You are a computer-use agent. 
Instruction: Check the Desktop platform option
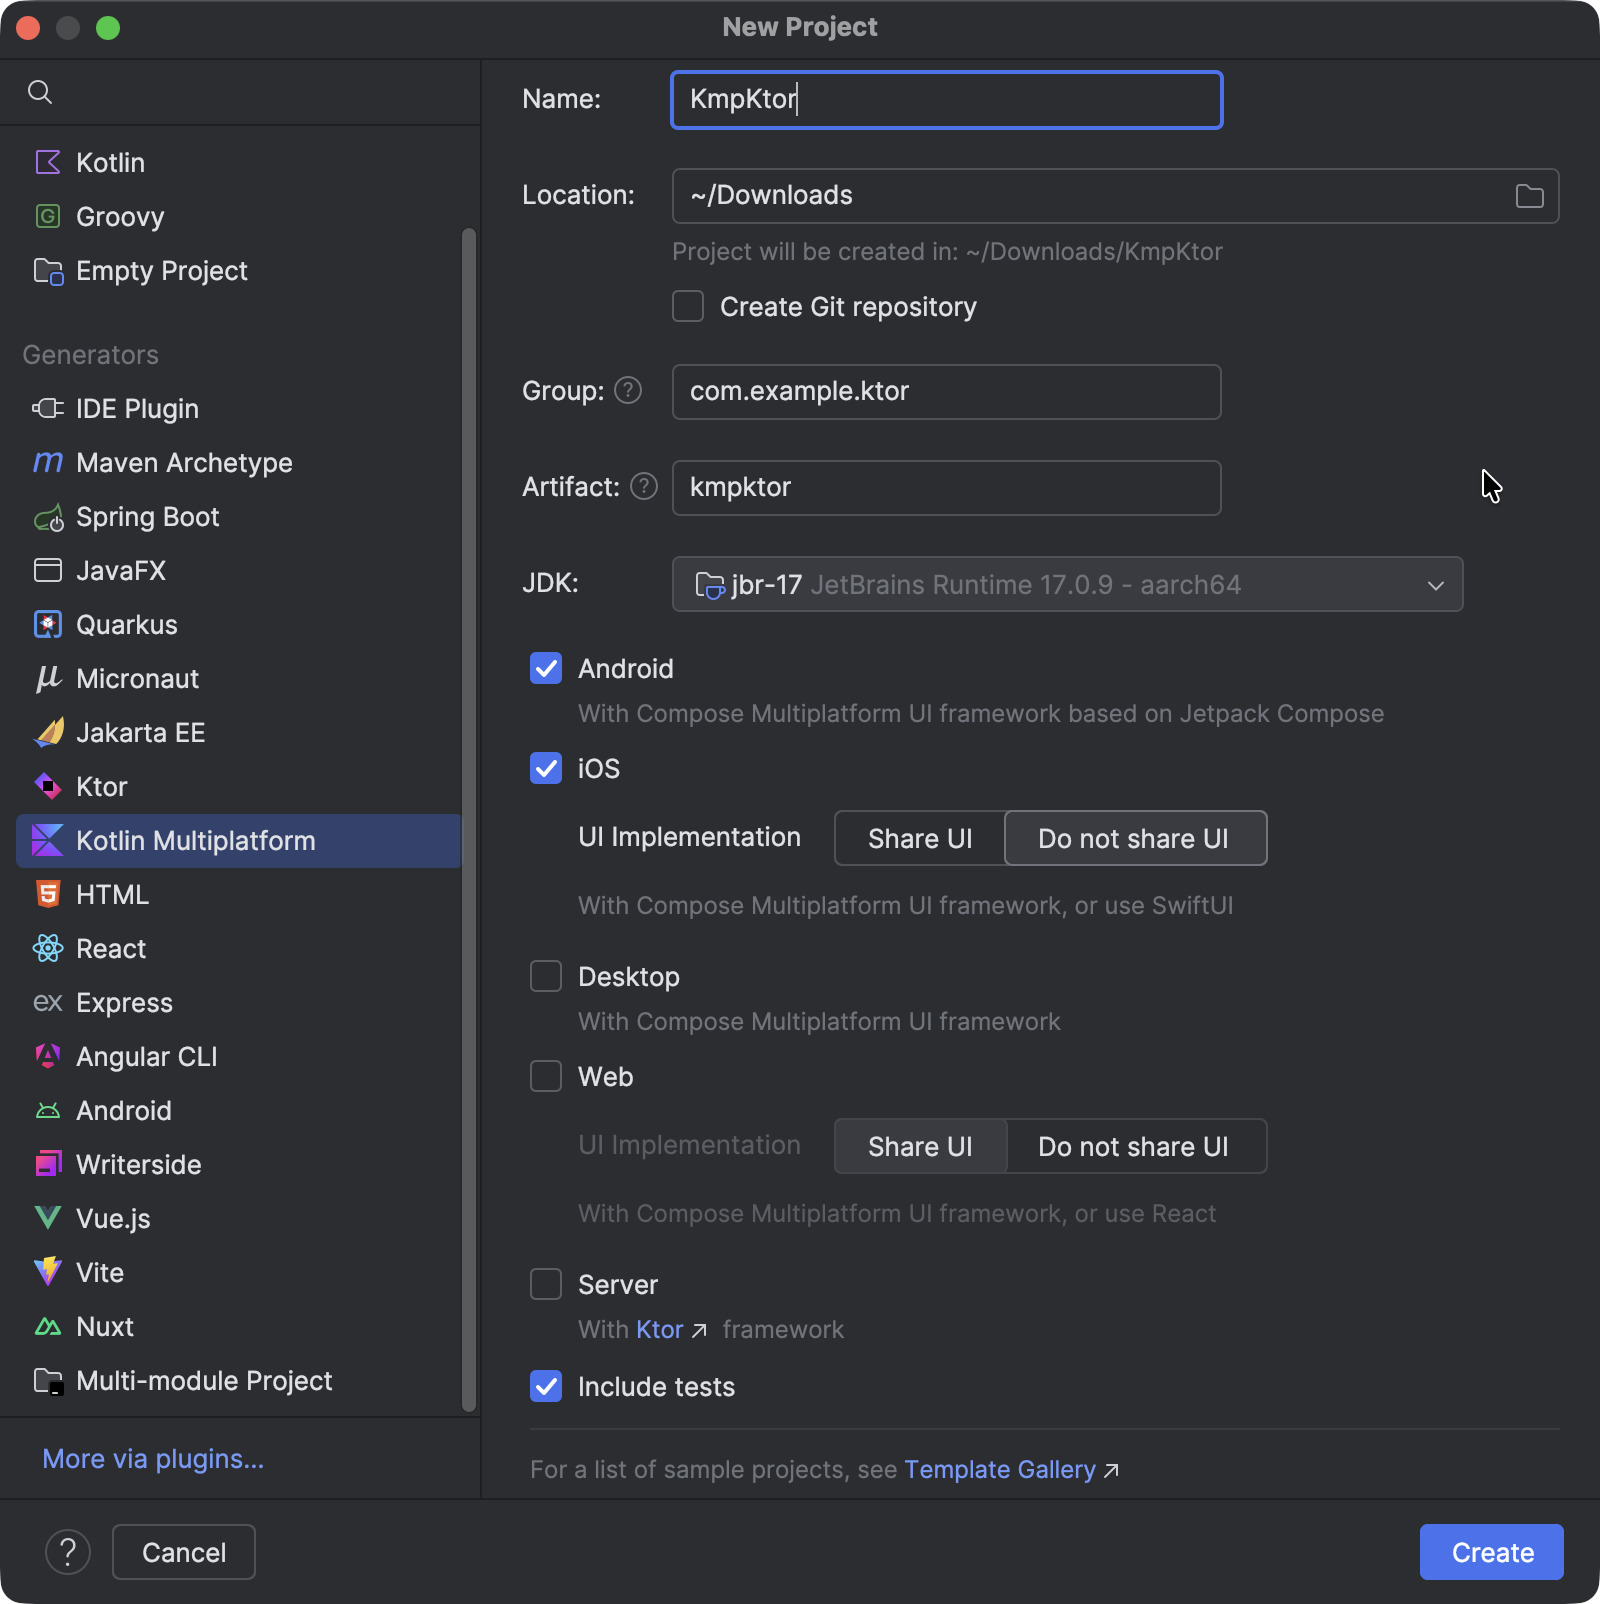coord(546,976)
